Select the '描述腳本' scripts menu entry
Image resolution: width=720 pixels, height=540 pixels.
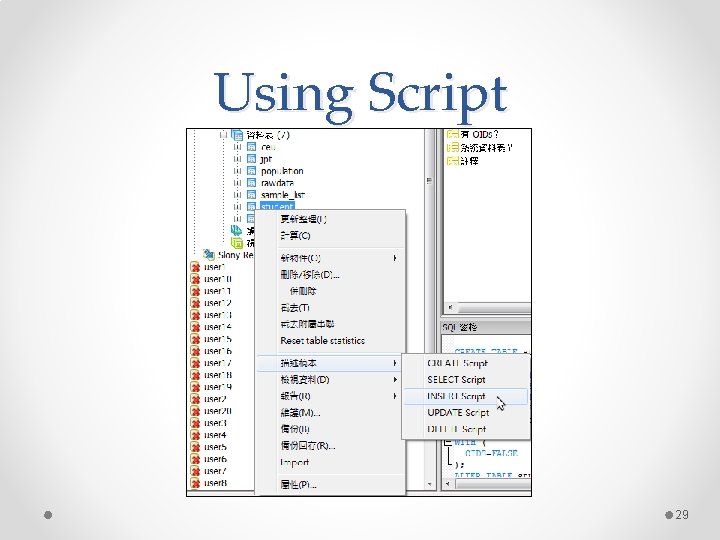[330, 363]
